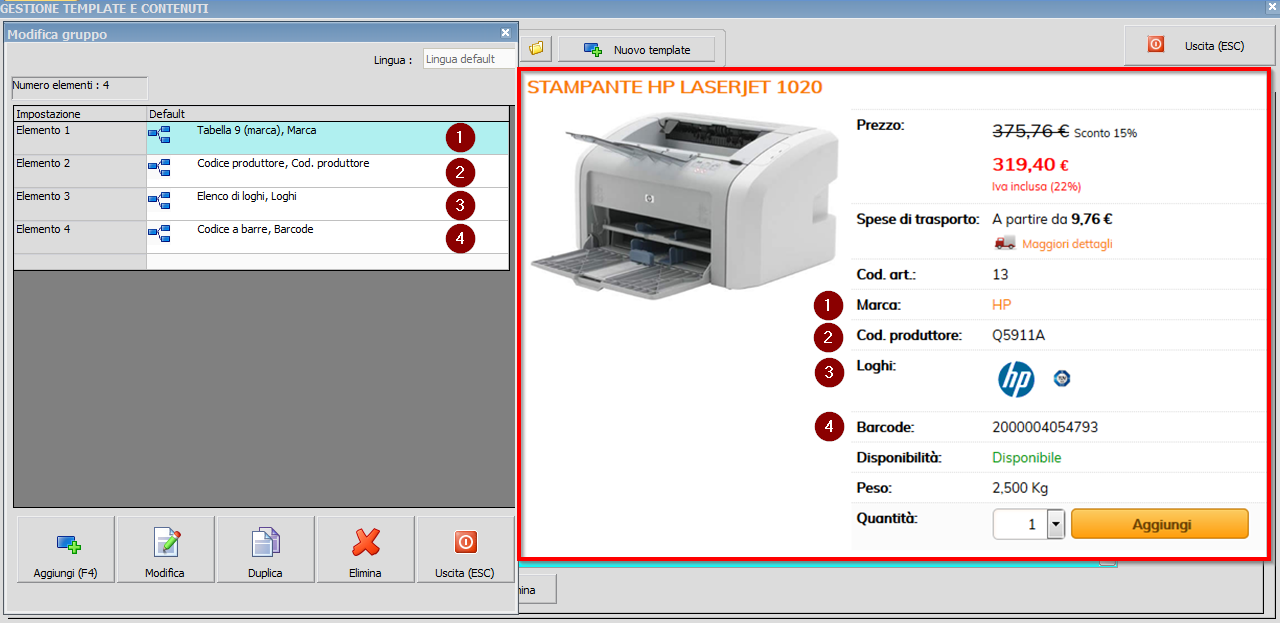The width and height of the screenshot is (1280, 623).
Task: Focus the Quantità value field
Action: (1020, 524)
